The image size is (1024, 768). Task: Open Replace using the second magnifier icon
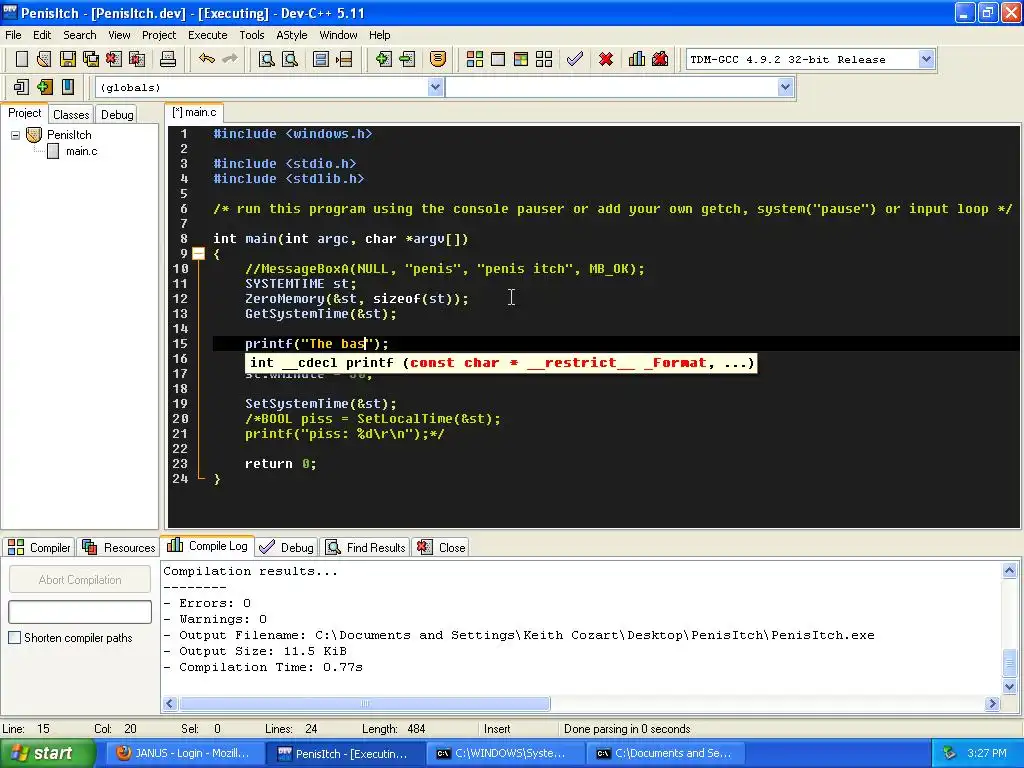click(289, 59)
